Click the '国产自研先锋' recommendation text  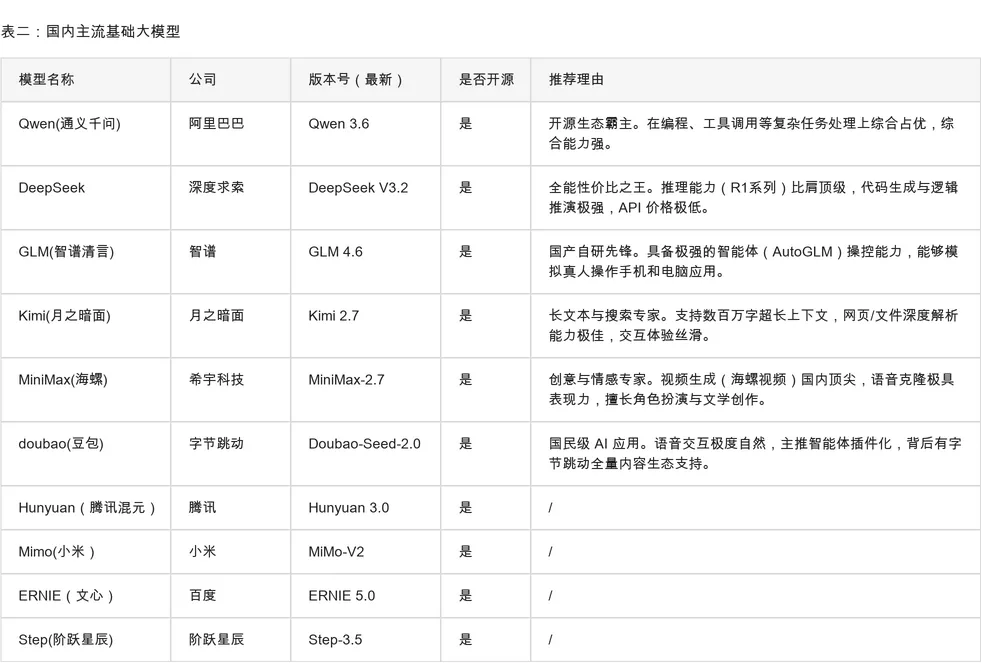(x=591, y=251)
